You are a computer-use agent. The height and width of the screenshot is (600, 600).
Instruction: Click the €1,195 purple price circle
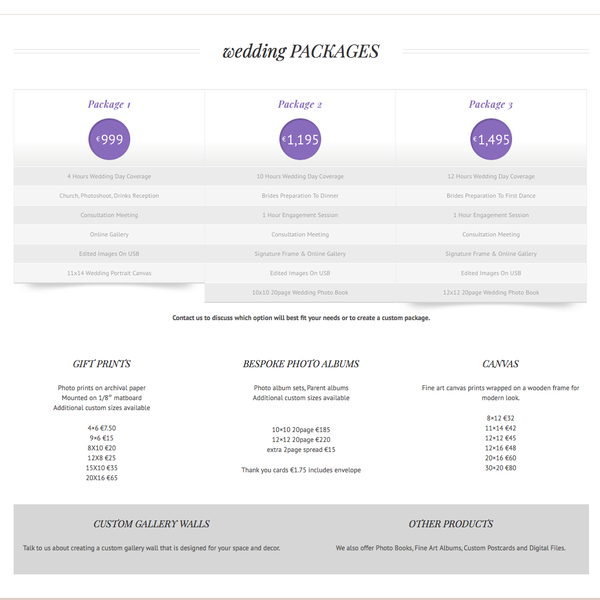click(300, 139)
